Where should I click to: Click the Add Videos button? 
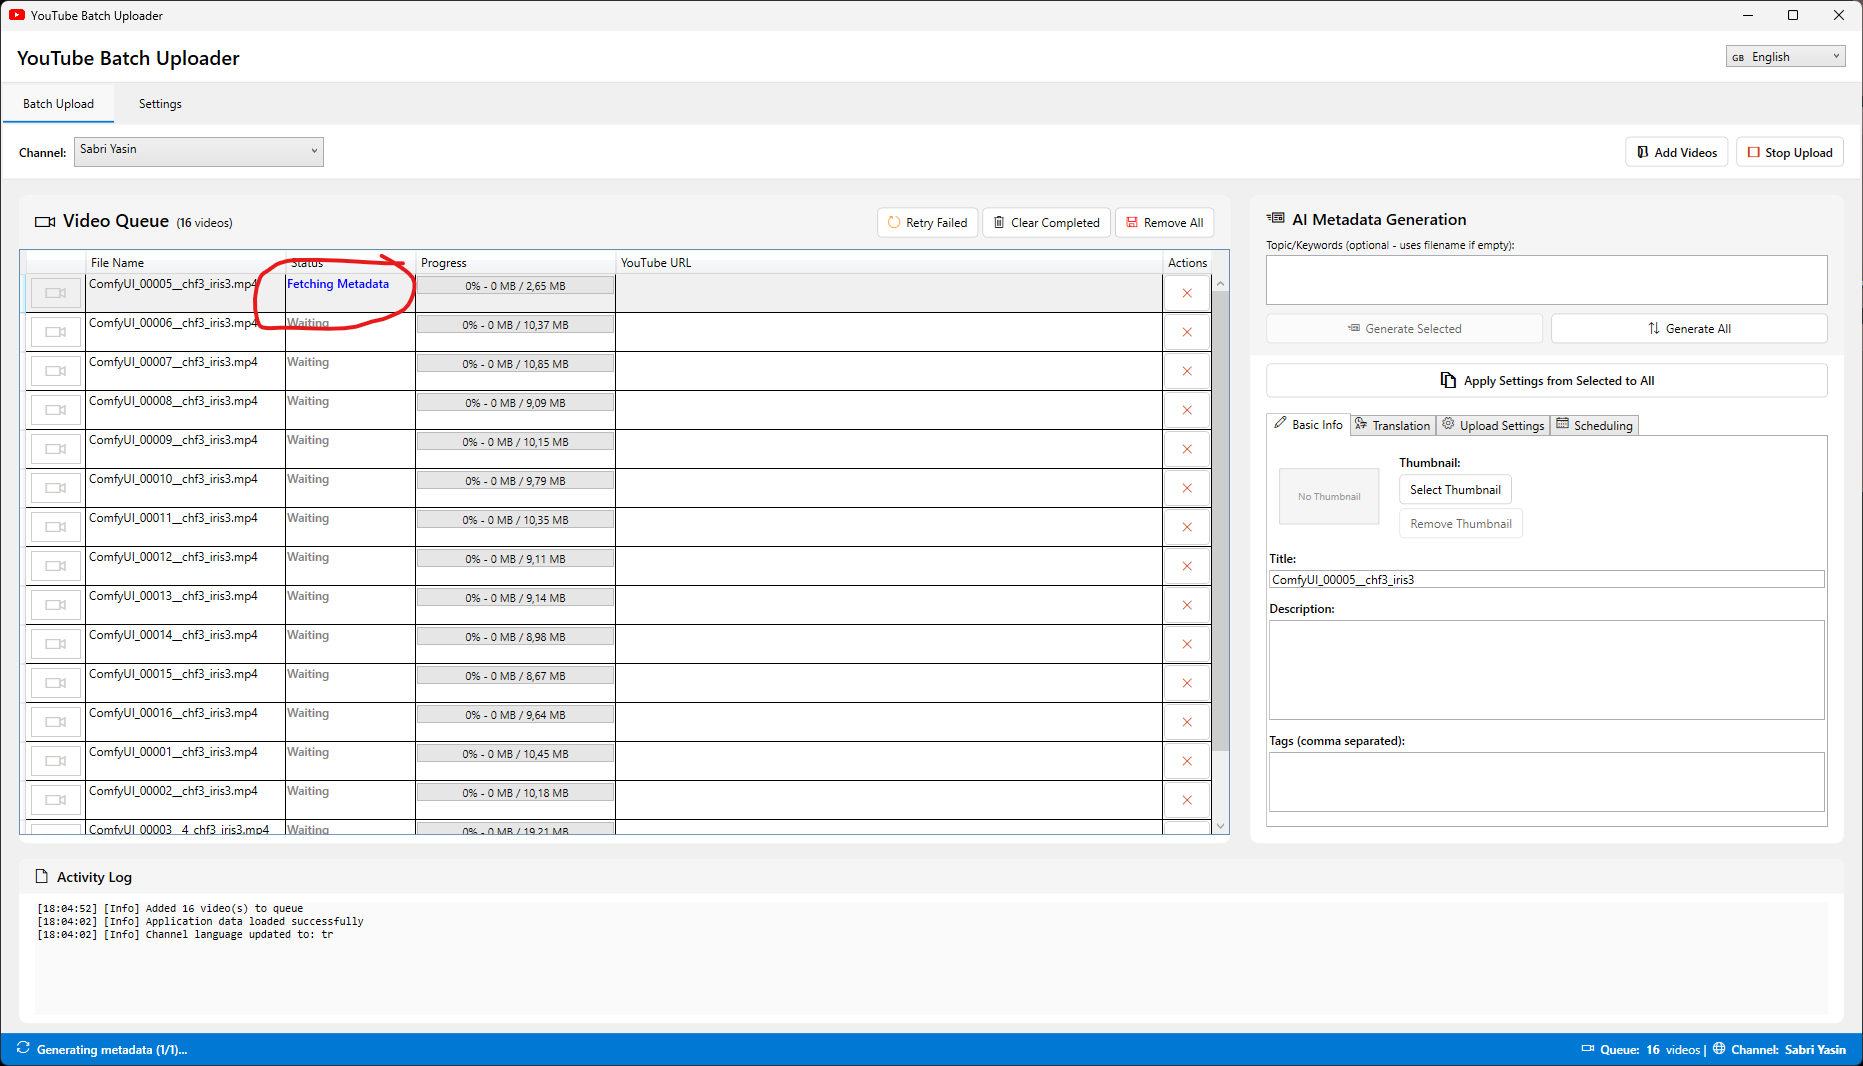[x=1676, y=153]
